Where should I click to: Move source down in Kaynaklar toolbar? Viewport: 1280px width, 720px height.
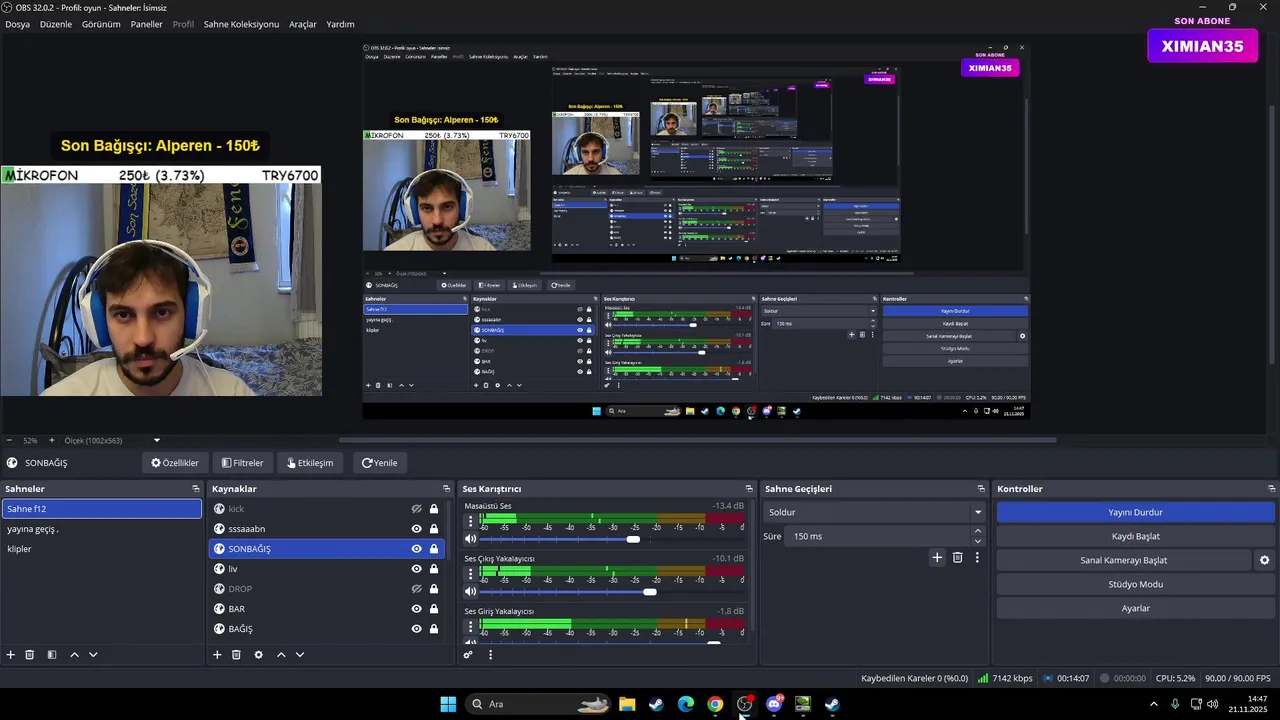pyautogui.click(x=300, y=655)
